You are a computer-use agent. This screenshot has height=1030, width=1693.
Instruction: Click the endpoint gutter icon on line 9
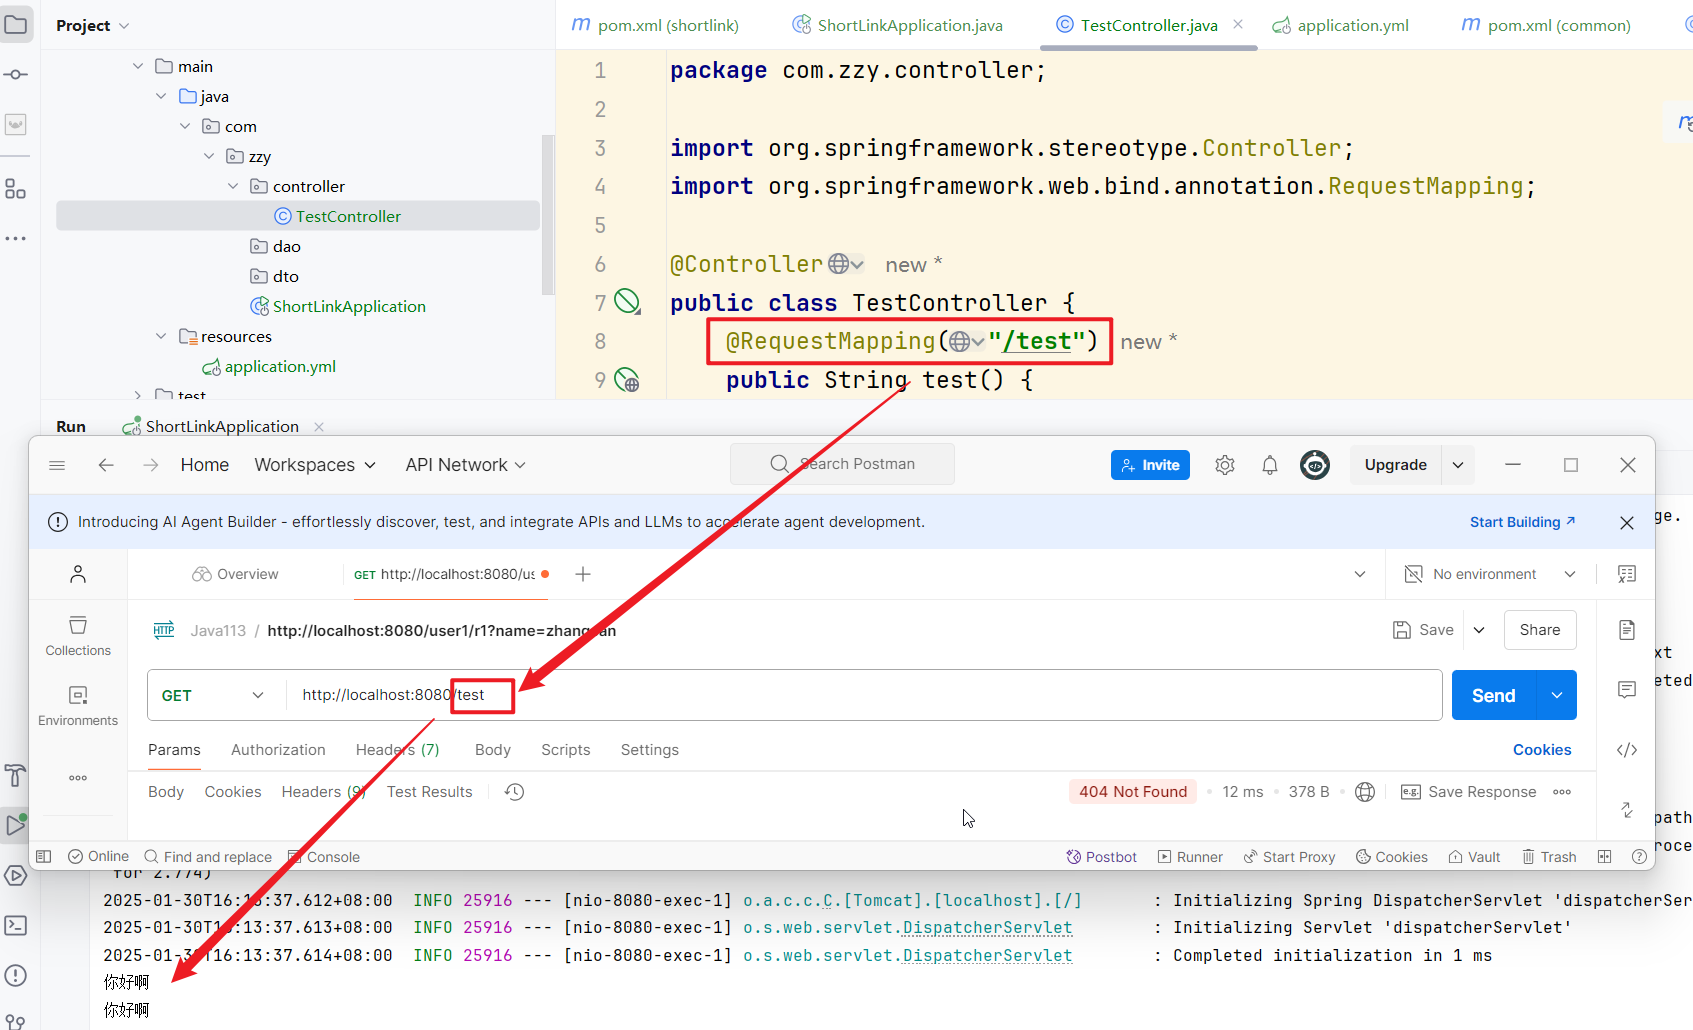click(x=627, y=380)
